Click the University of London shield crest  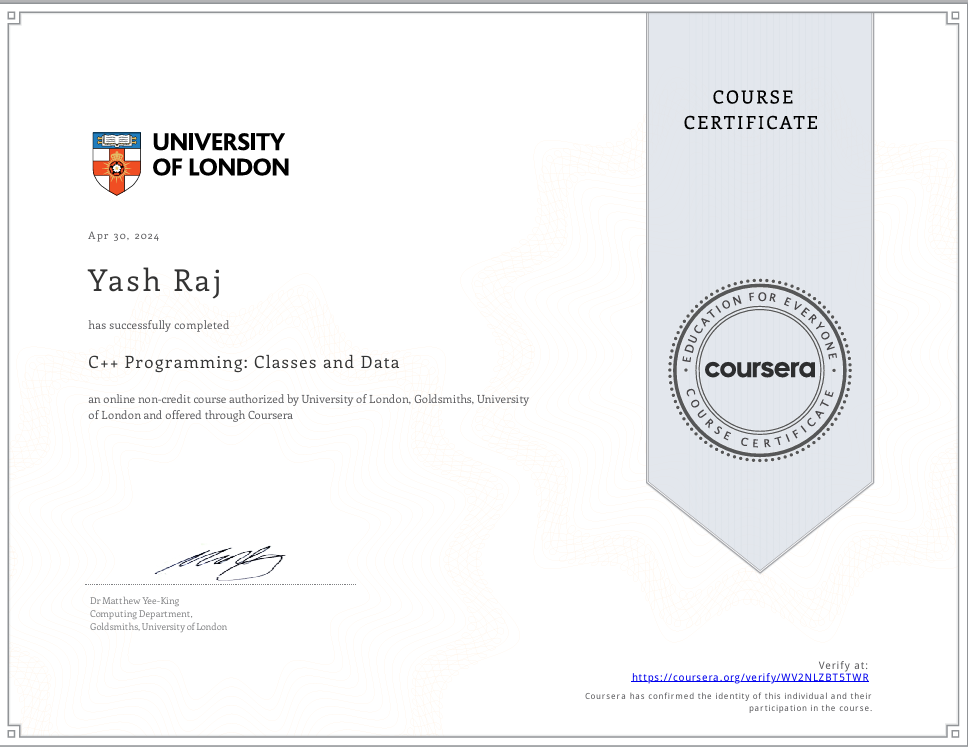(117, 163)
